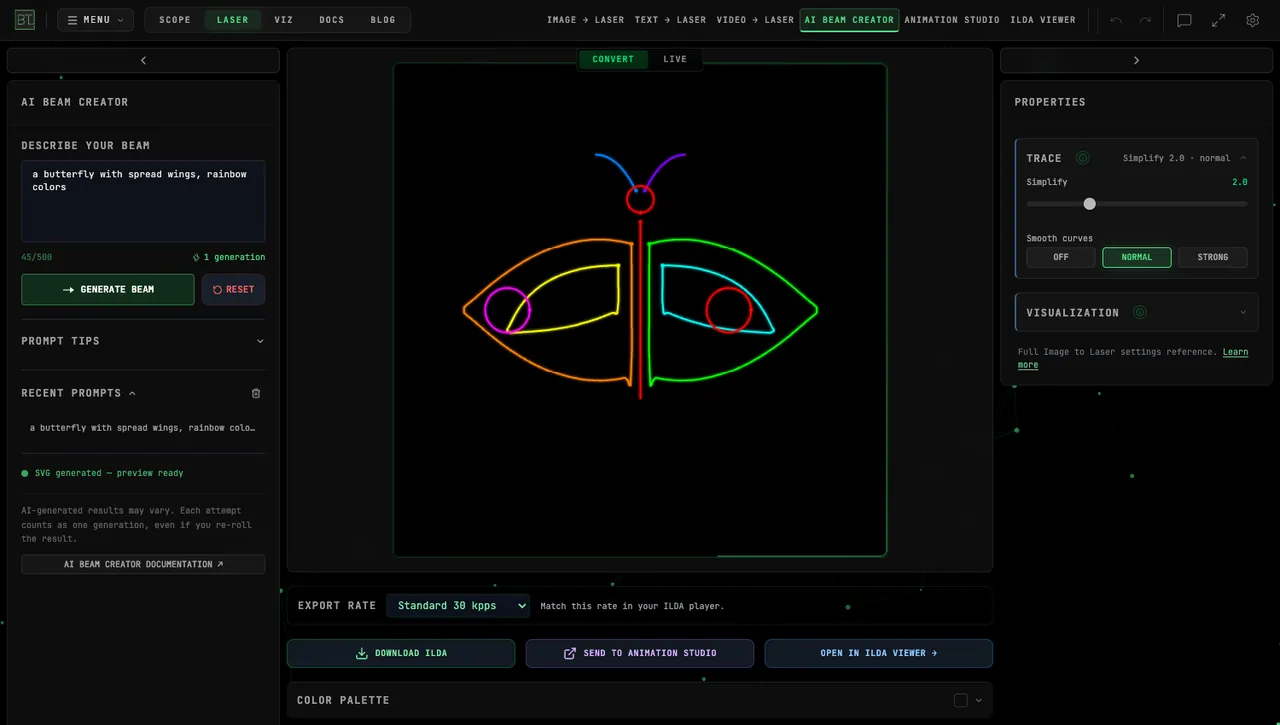1280x725 pixels.
Task: Open the DOCS tab
Action: 332,20
